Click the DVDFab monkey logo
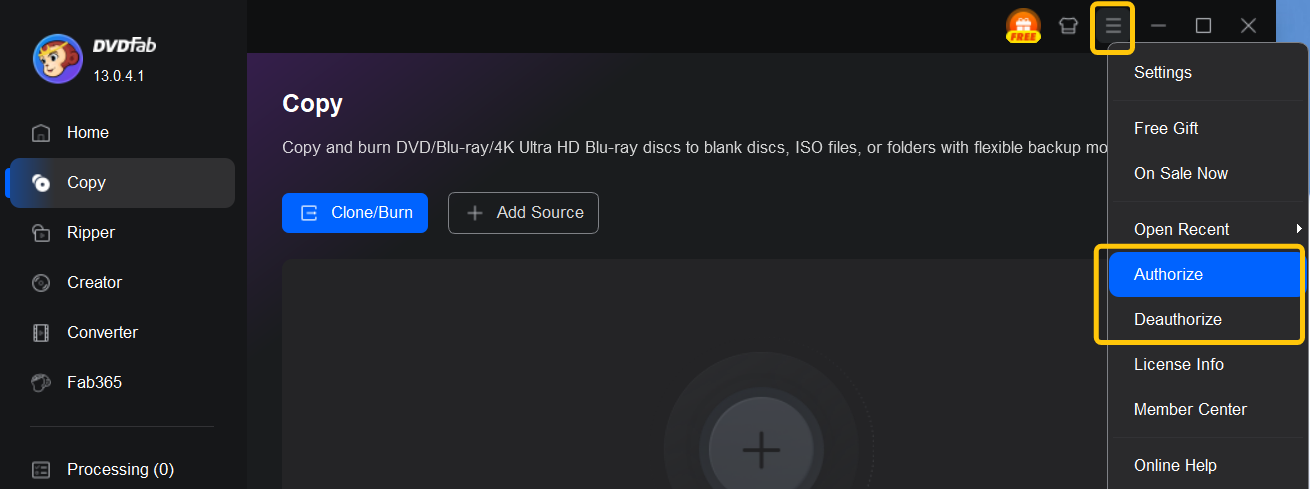Image resolution: width=1310 pixels, height=489 pixels. point(58,58)
